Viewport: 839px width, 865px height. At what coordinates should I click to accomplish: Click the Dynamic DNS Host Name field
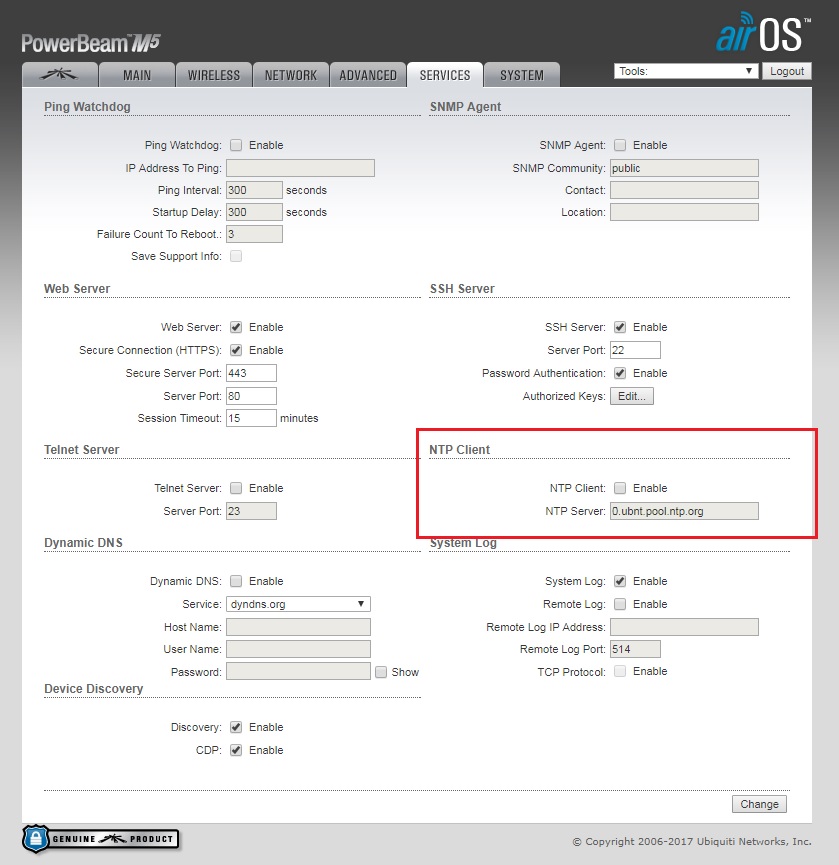tap(298, 627)
